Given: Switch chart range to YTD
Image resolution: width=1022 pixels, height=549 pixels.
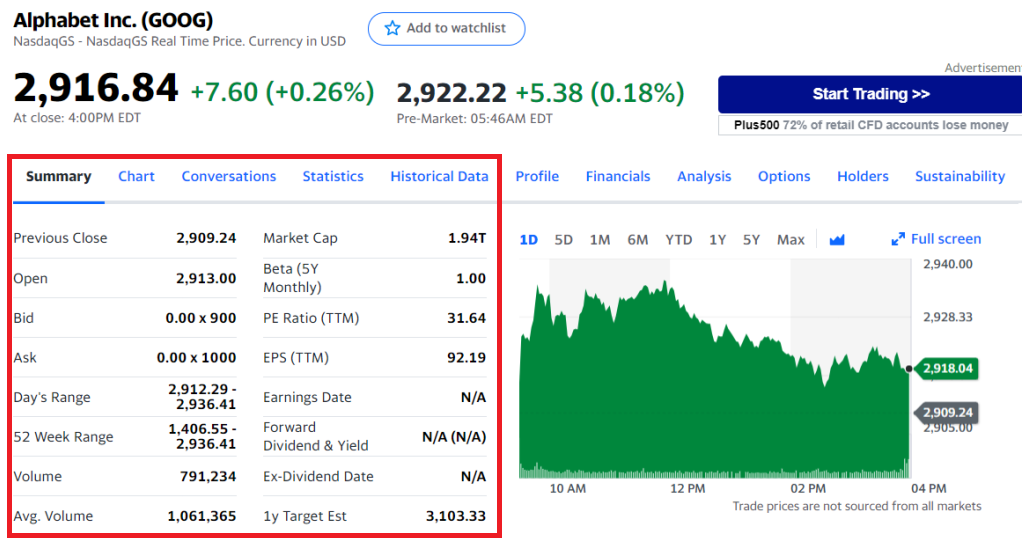Looking at the screenshot, I should pos(679,240).
